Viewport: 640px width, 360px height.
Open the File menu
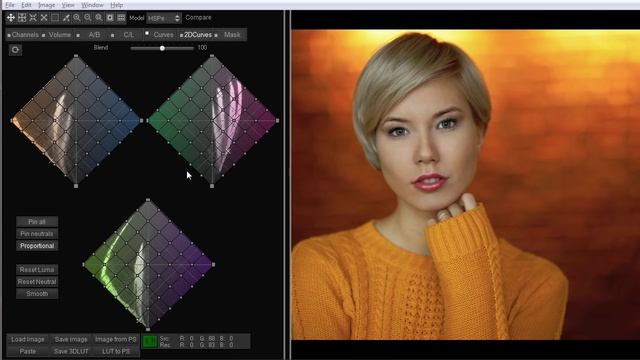coord(10,5)
